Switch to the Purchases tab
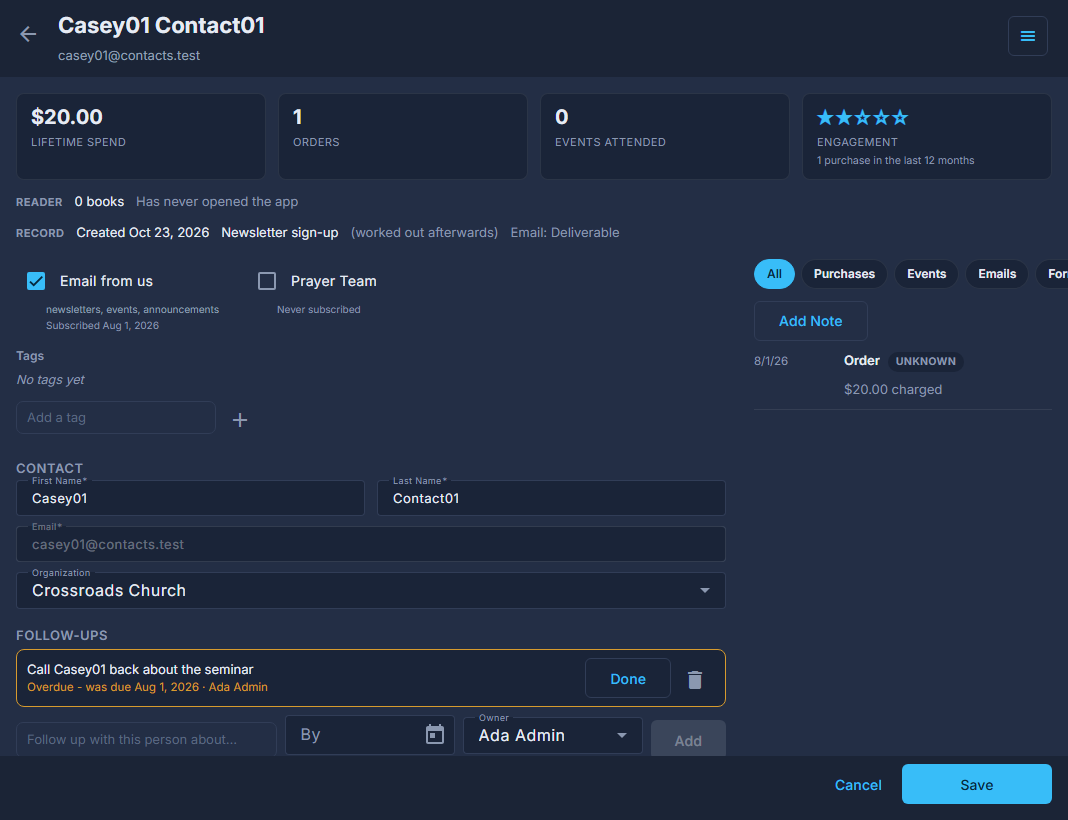 tap(844, 274)
